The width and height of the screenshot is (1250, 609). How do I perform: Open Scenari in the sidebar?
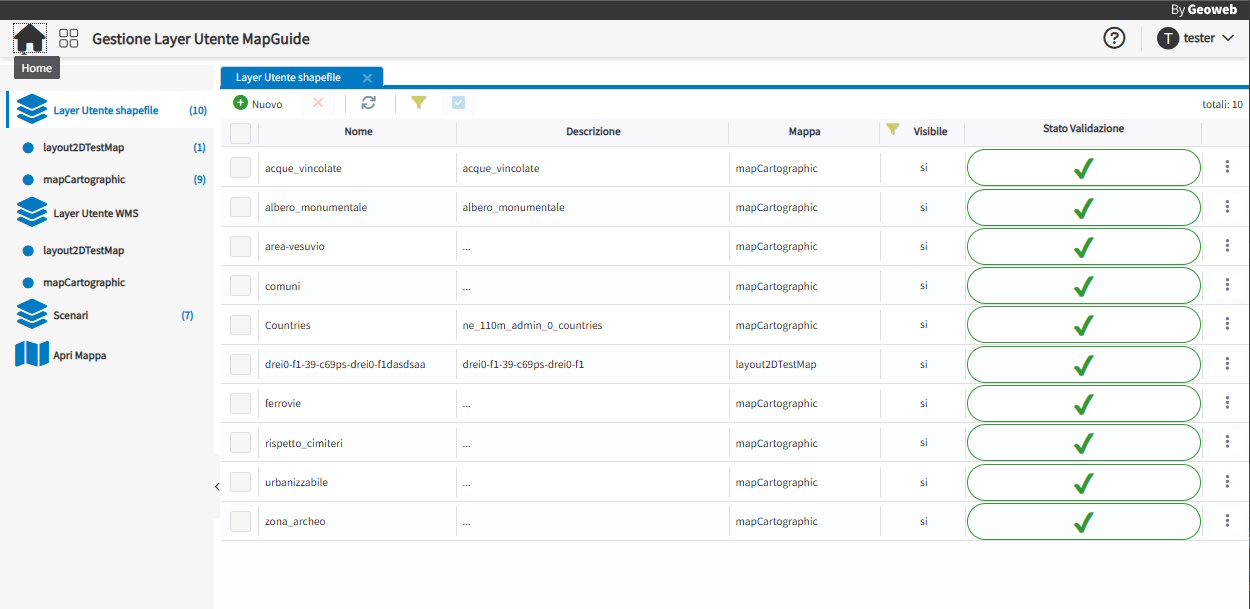[71, 315]
